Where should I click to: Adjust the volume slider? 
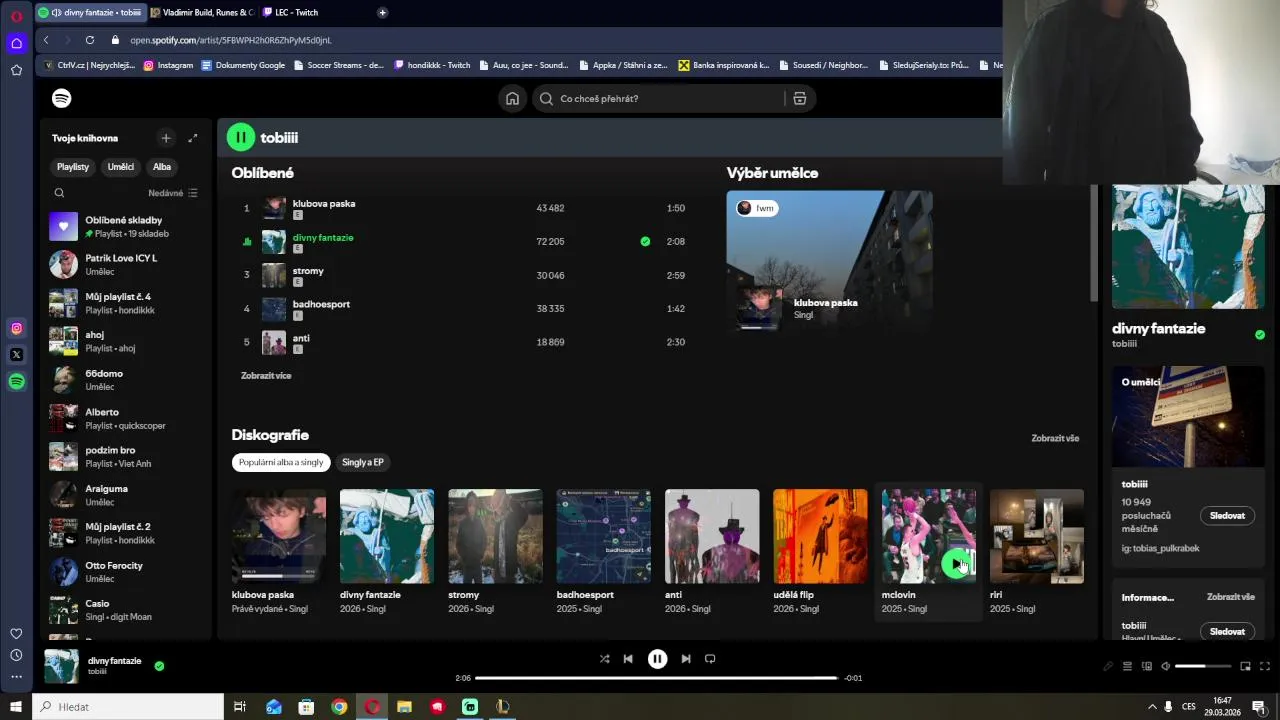click(1203, 666)
